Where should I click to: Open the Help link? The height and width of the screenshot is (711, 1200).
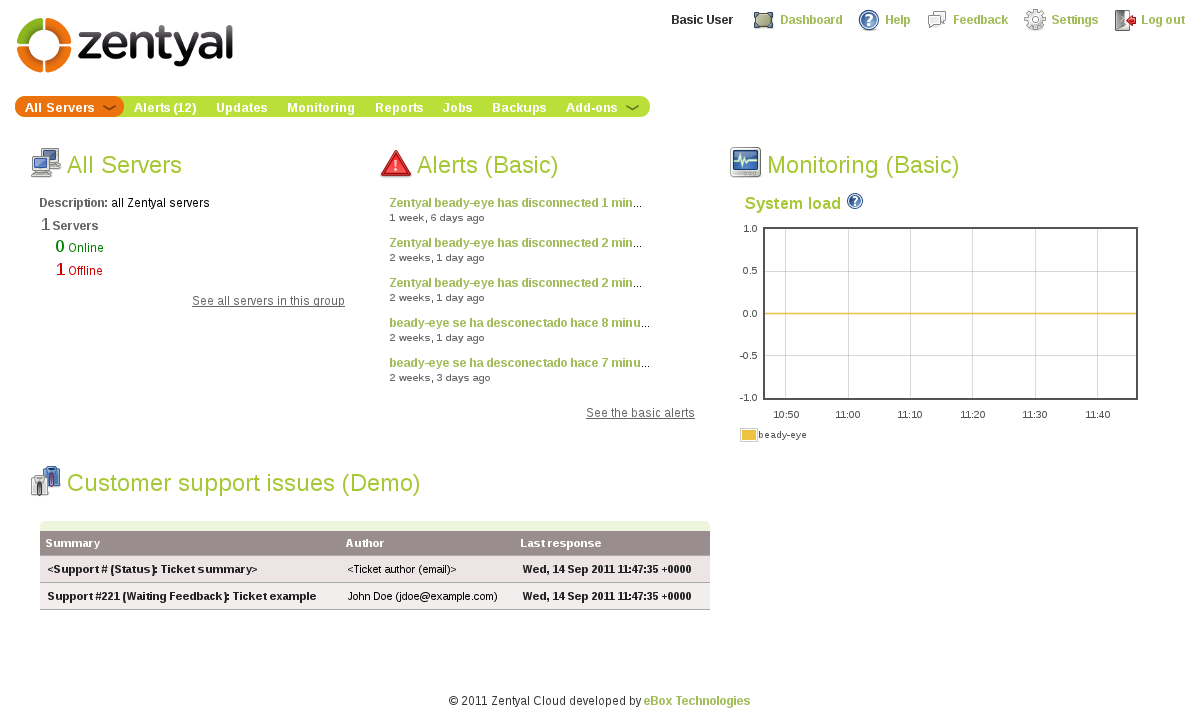pyautogui.click(x=898, y=20)
